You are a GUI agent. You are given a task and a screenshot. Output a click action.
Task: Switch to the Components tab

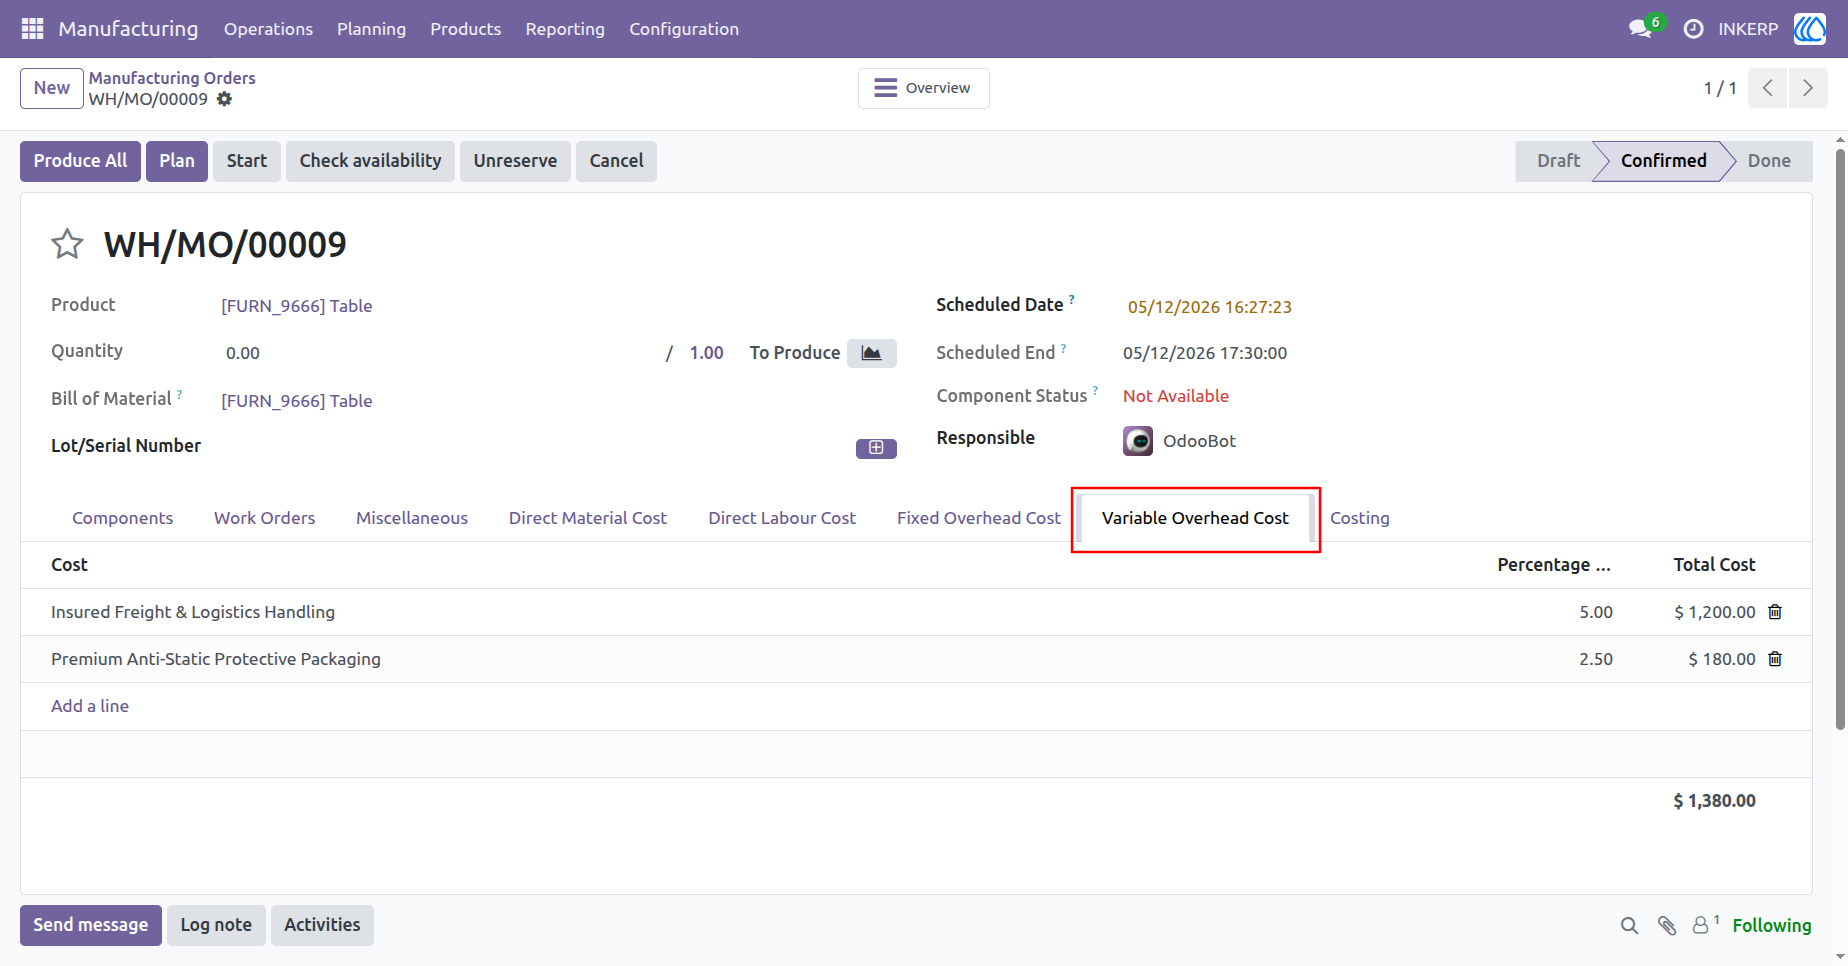pyautogui.click(x=122, y=518)
